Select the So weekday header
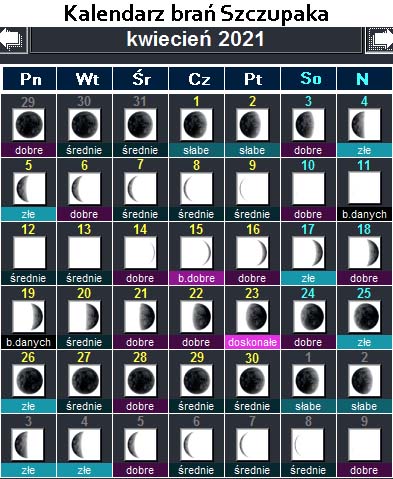Image resolution: width=393 pixels, height=479 pixels. click(x=308, y=79)
